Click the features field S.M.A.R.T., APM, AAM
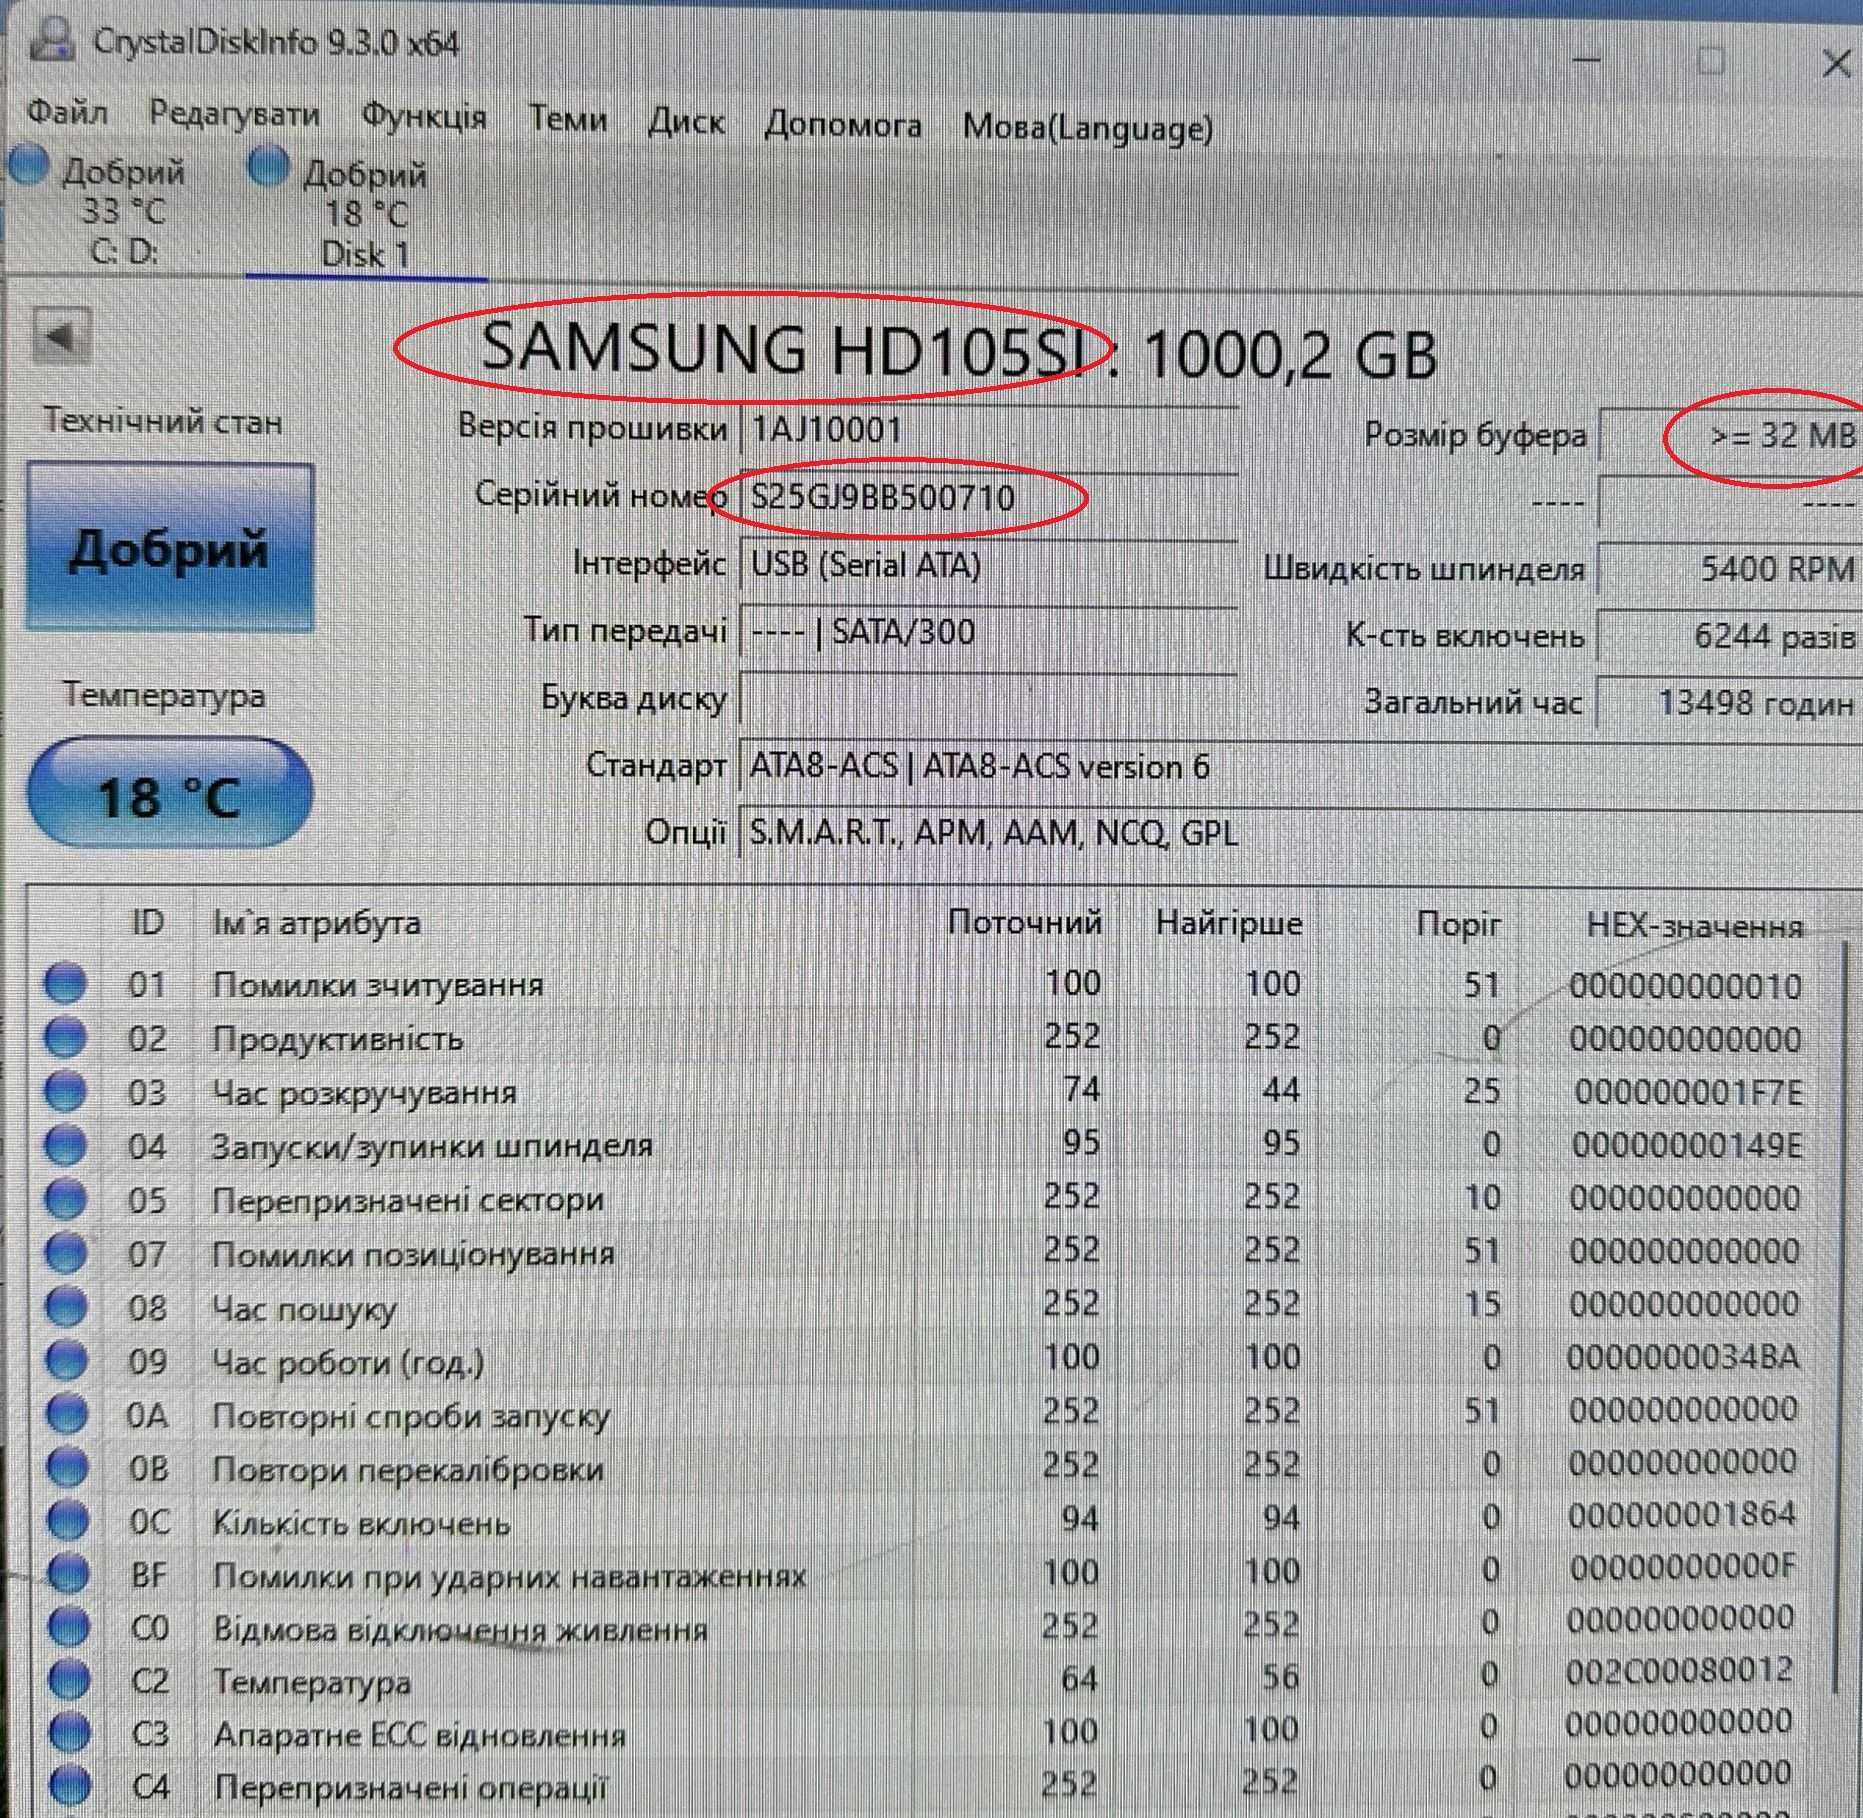 click(1300, 833)
